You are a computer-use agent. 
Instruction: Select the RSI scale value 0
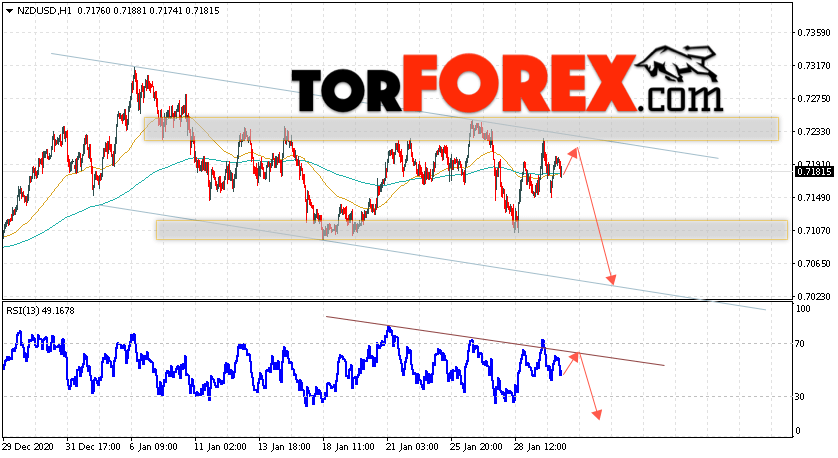point(798,431)
